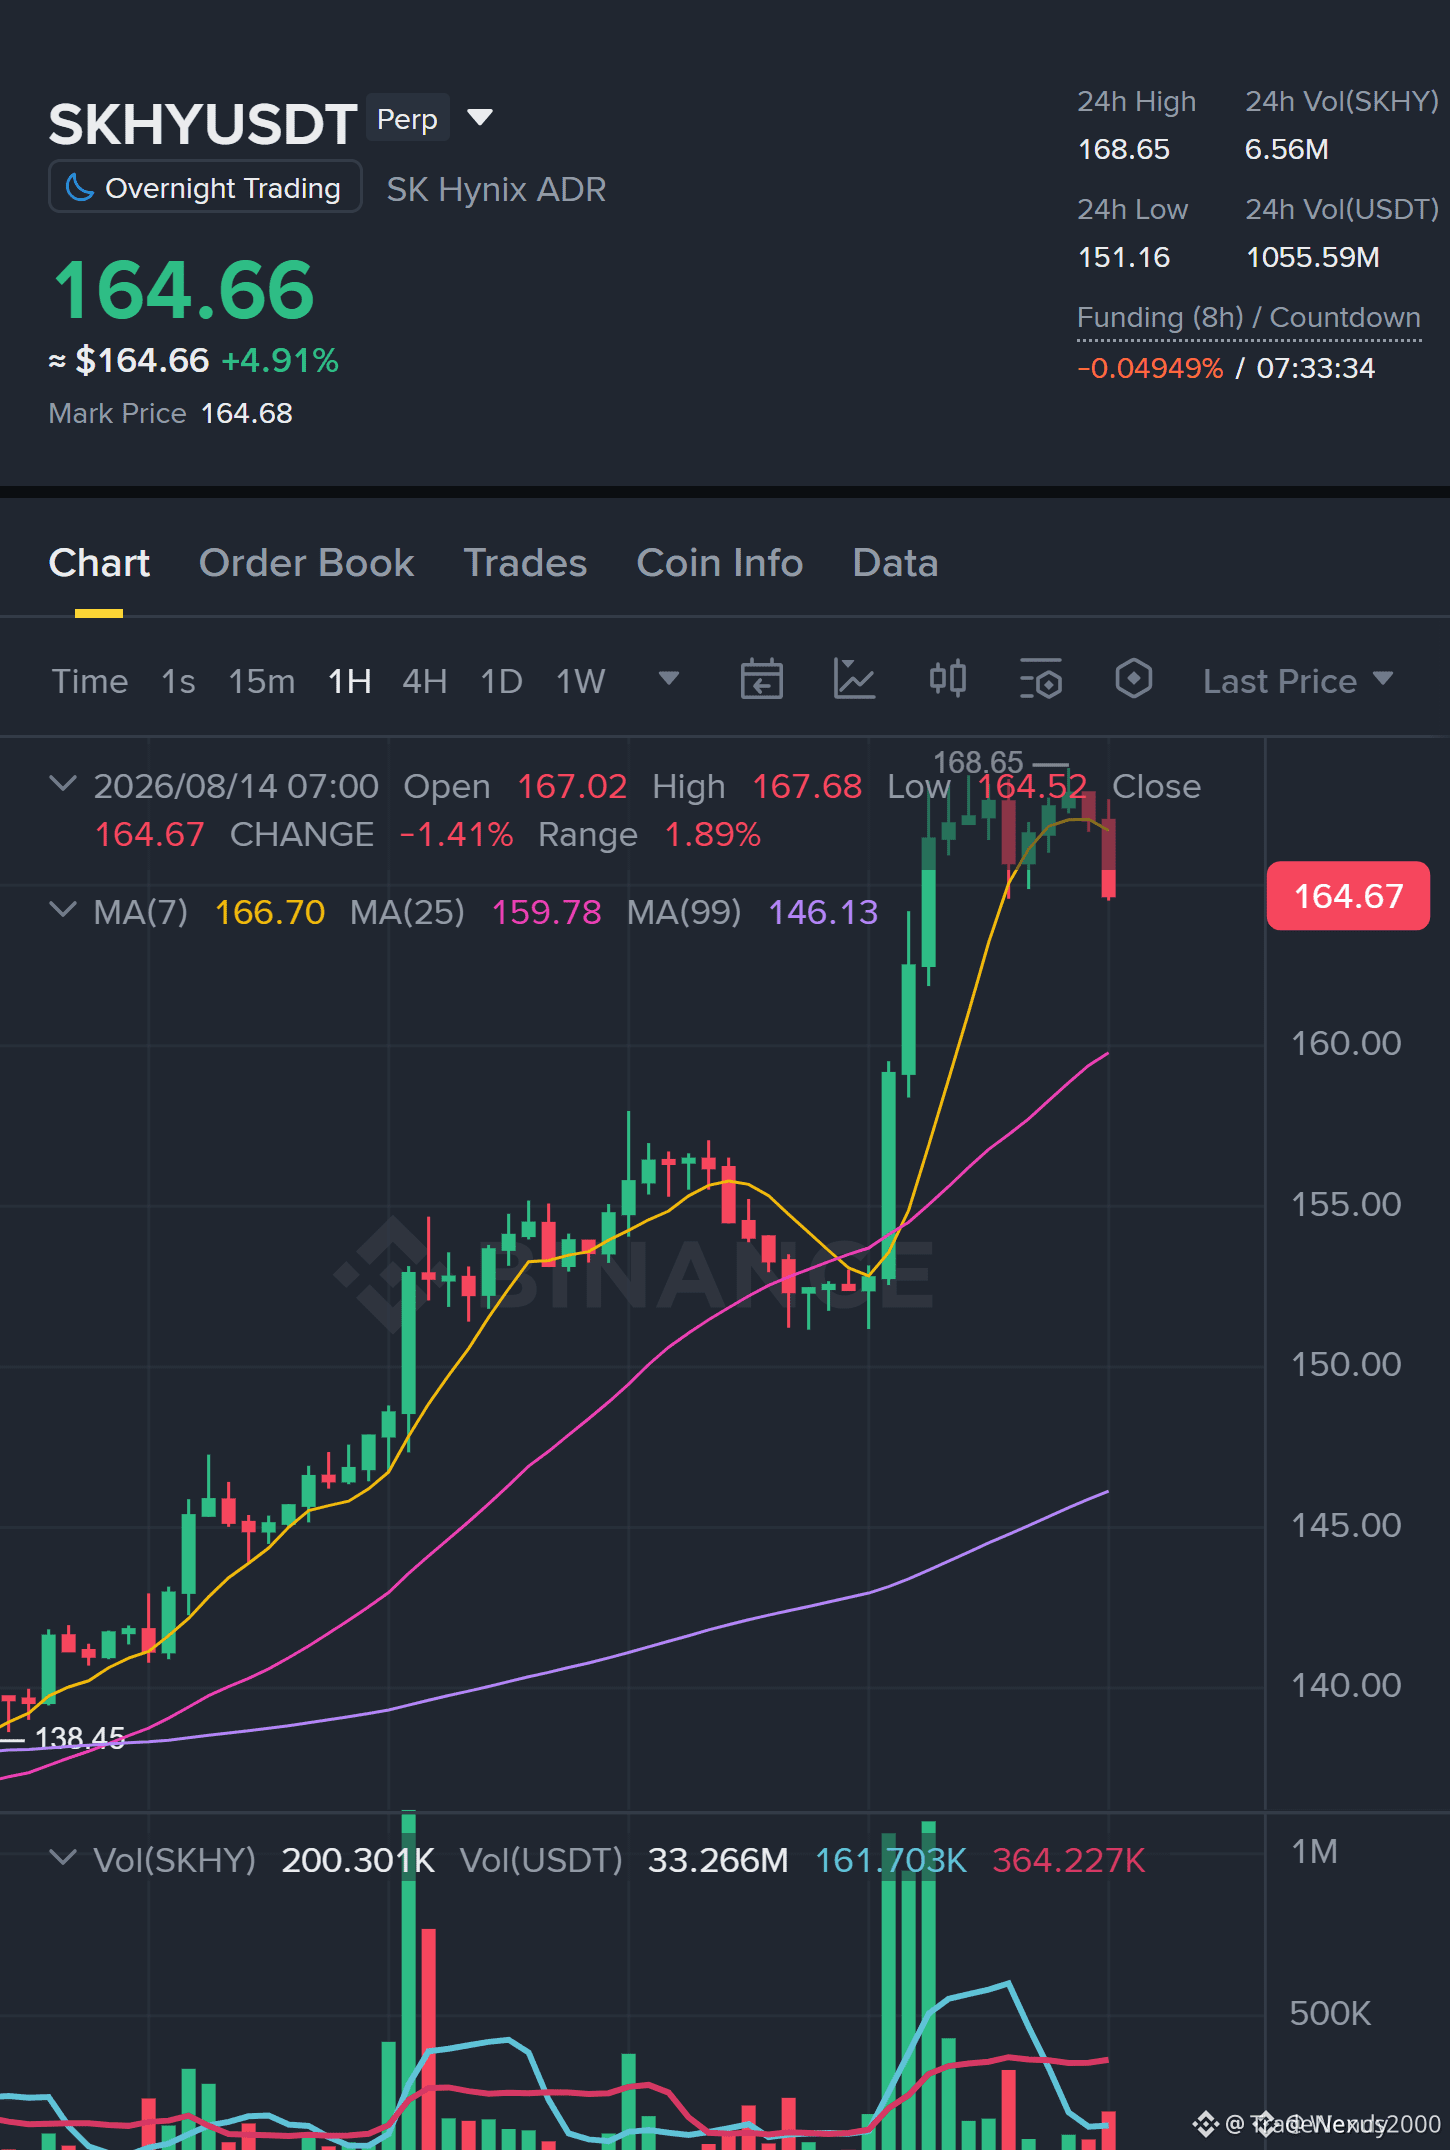Collapse the MA indicator legend row
1450x2150 pixels.
click(63, 910)
